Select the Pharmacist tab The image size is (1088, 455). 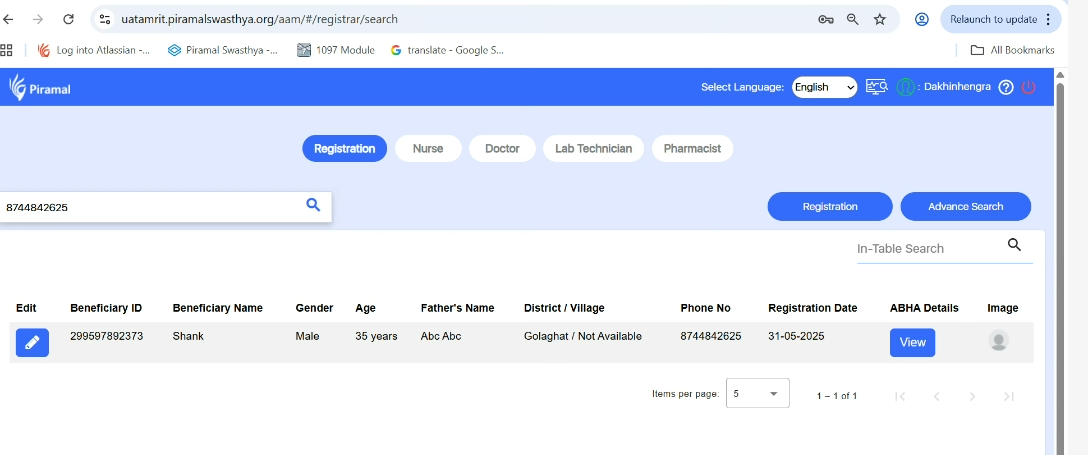[x=692, y=148]
